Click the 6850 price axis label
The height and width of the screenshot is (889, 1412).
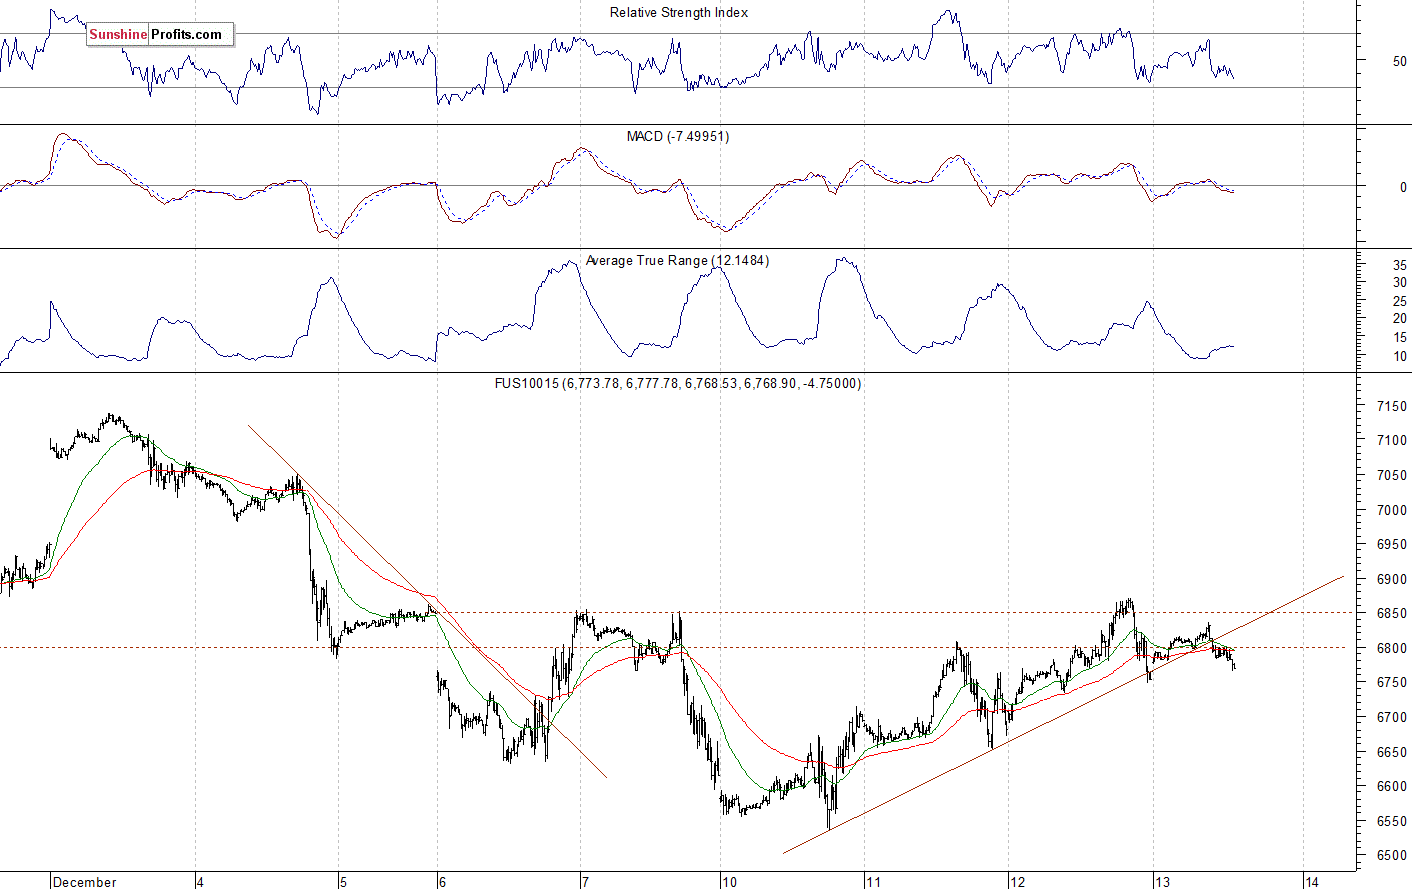pos(1391,614)
